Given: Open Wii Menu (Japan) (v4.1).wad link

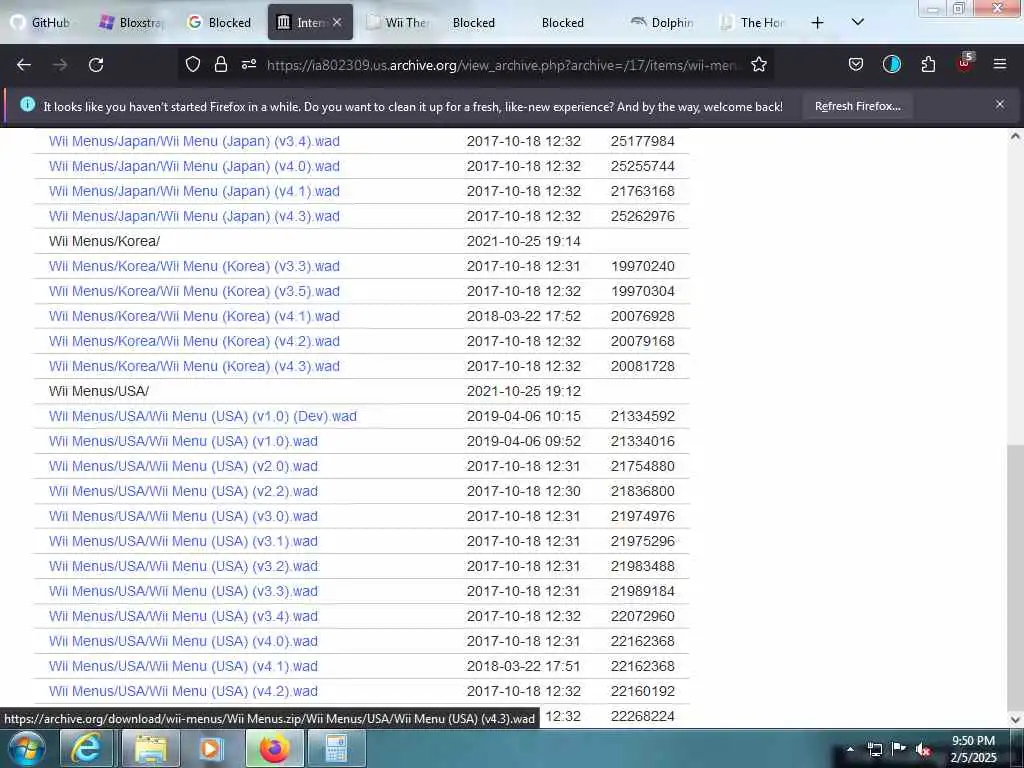Looking at the screenshot, I should coord(194,191).
